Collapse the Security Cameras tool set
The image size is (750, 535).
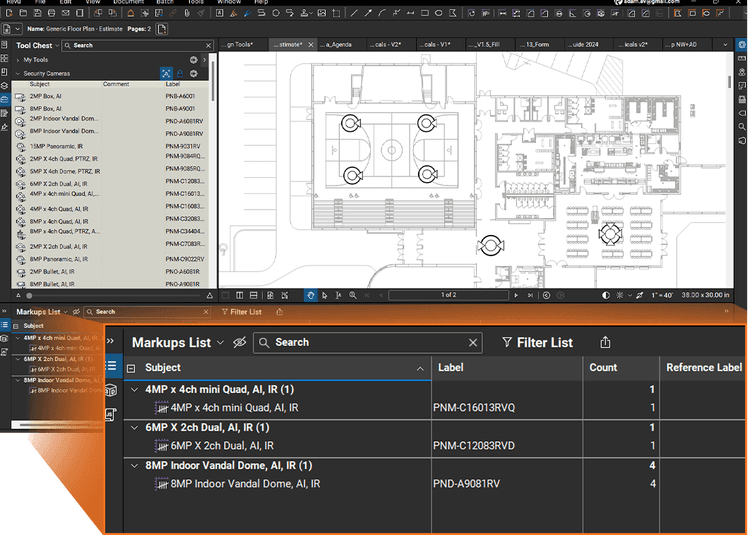tap(18, 74)
